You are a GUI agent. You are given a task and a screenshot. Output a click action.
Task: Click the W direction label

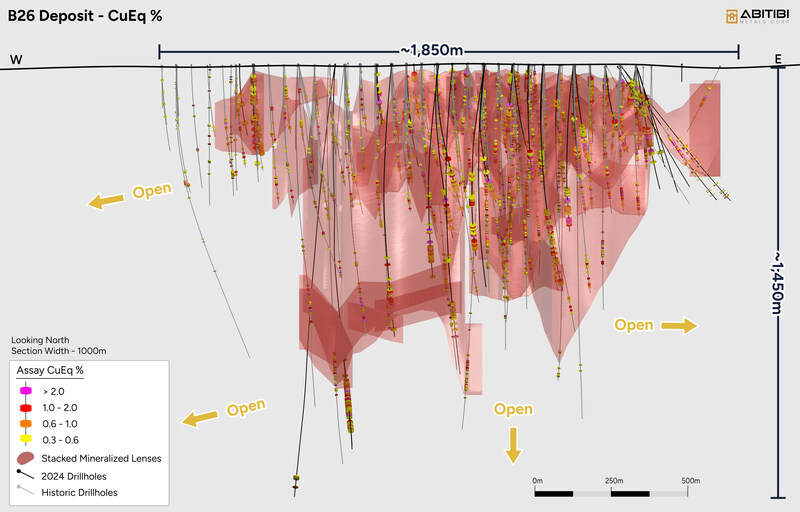coord(16,60)
